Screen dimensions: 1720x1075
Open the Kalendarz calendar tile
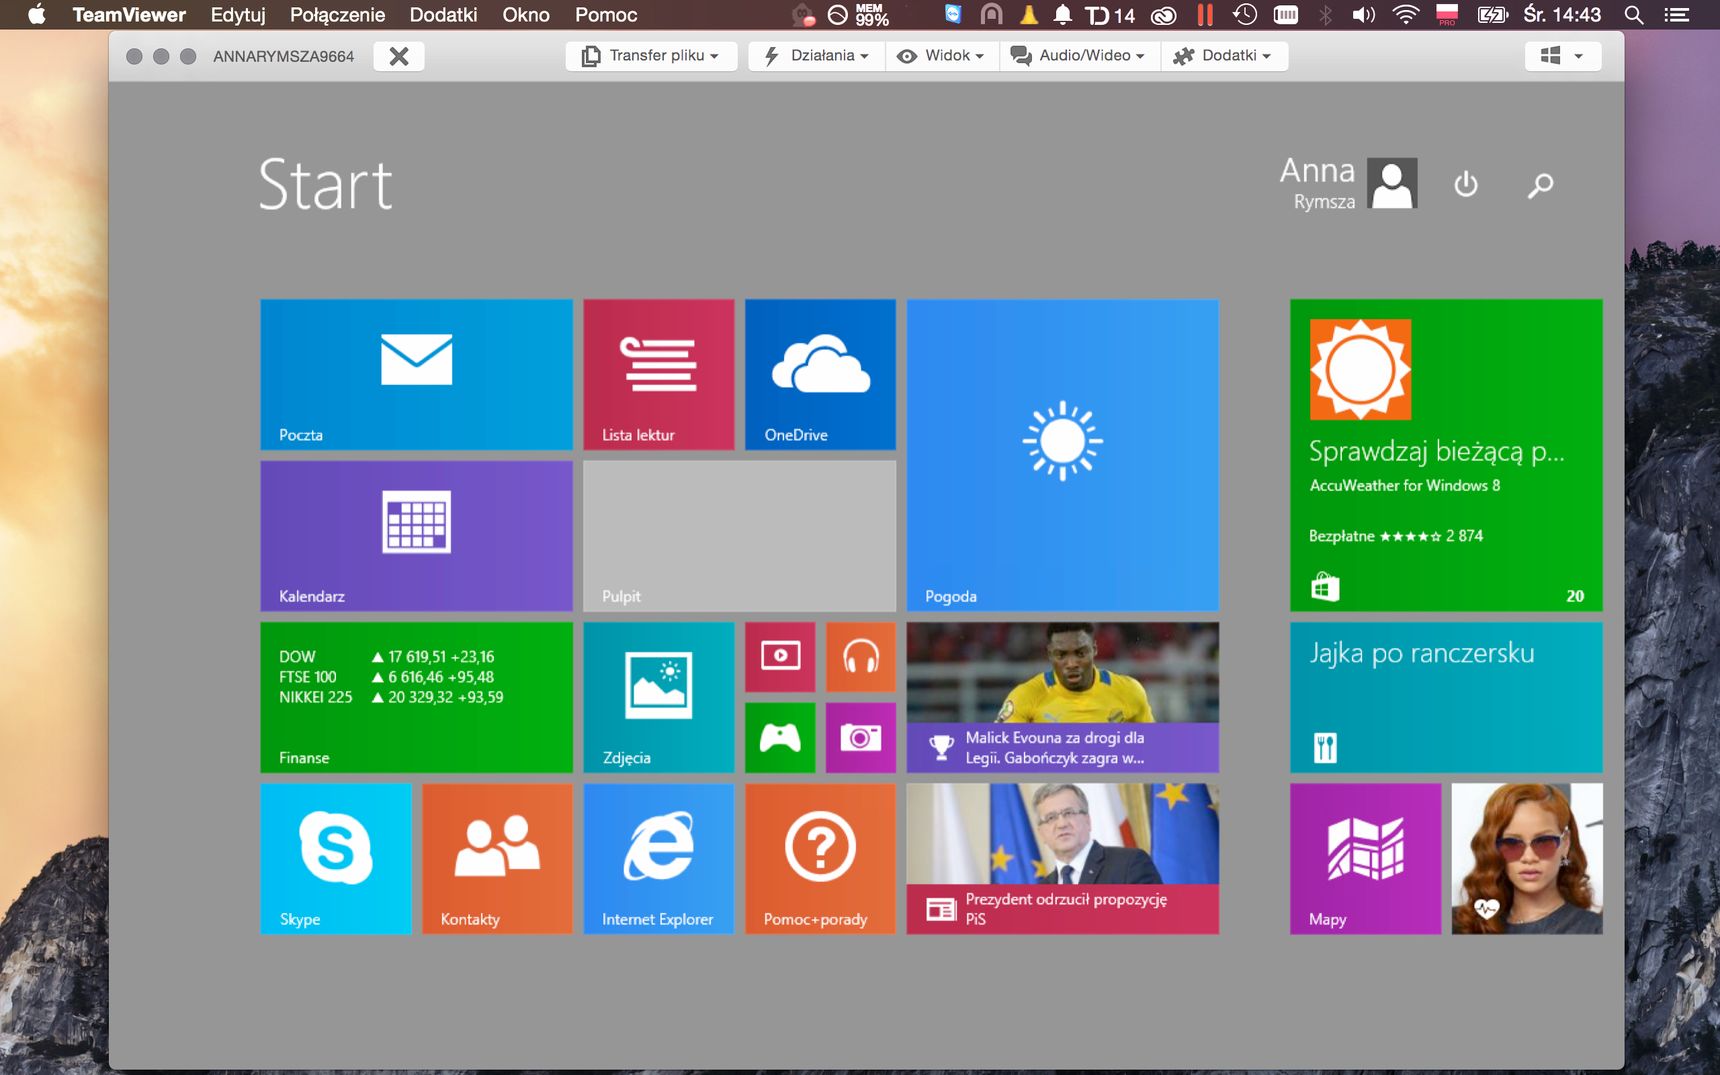coord(416,535)
